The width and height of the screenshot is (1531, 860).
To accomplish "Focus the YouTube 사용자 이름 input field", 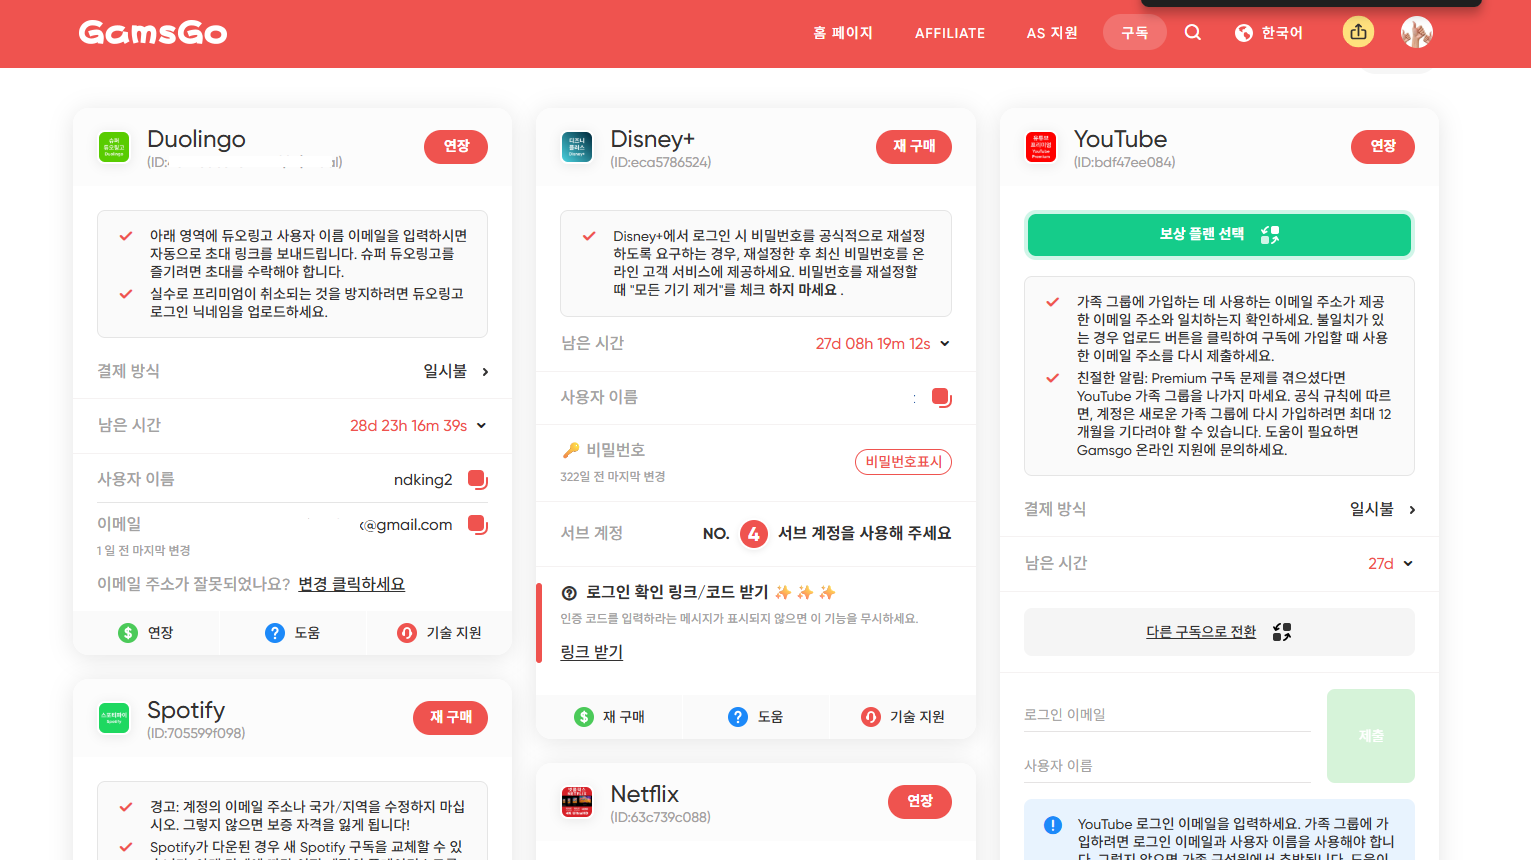I will click(1167, 766).
